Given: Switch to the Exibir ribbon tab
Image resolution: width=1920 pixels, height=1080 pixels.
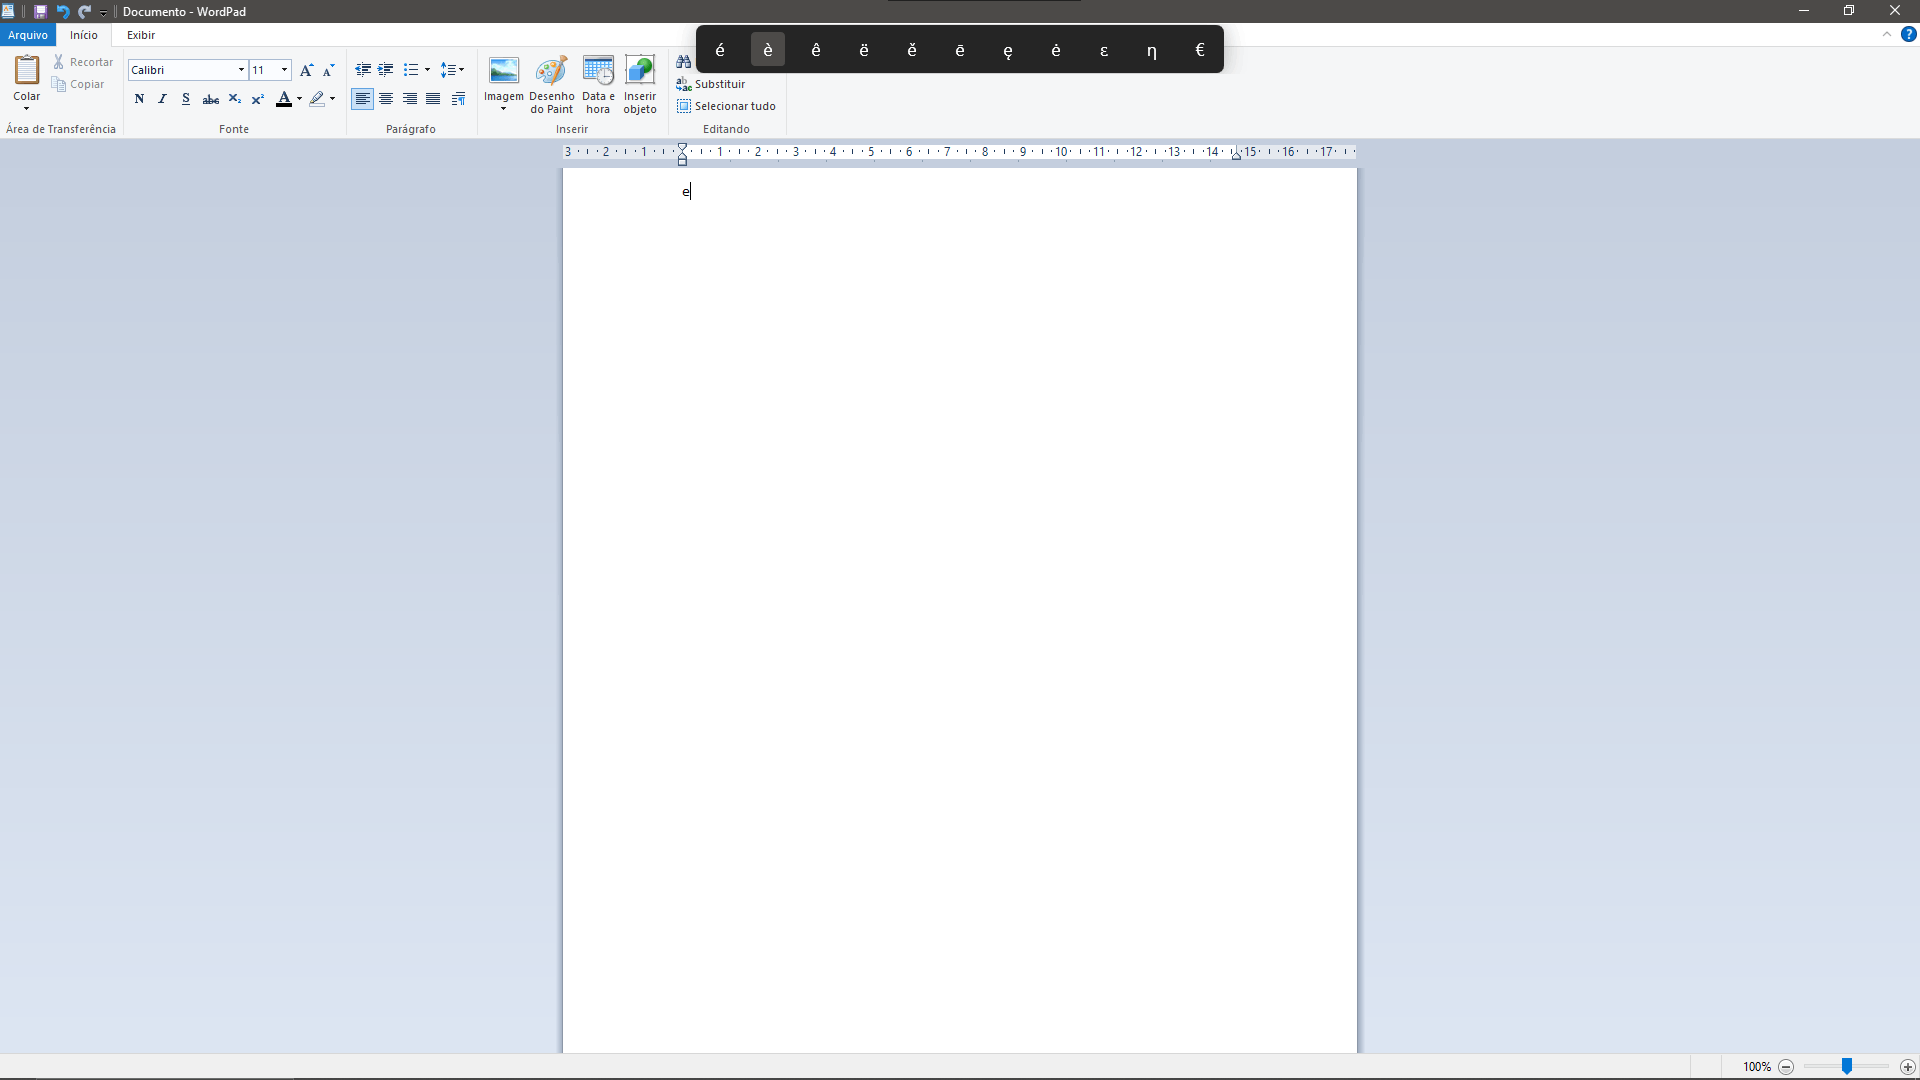Looking at the screenshot, I should (141, 35).
